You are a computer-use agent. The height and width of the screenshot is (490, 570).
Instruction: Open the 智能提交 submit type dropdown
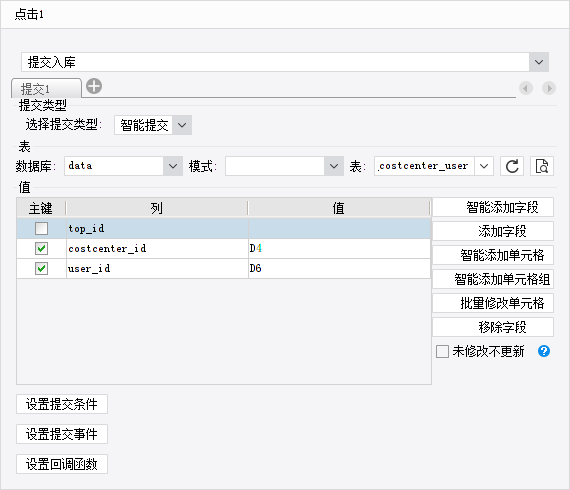point(182,125)
